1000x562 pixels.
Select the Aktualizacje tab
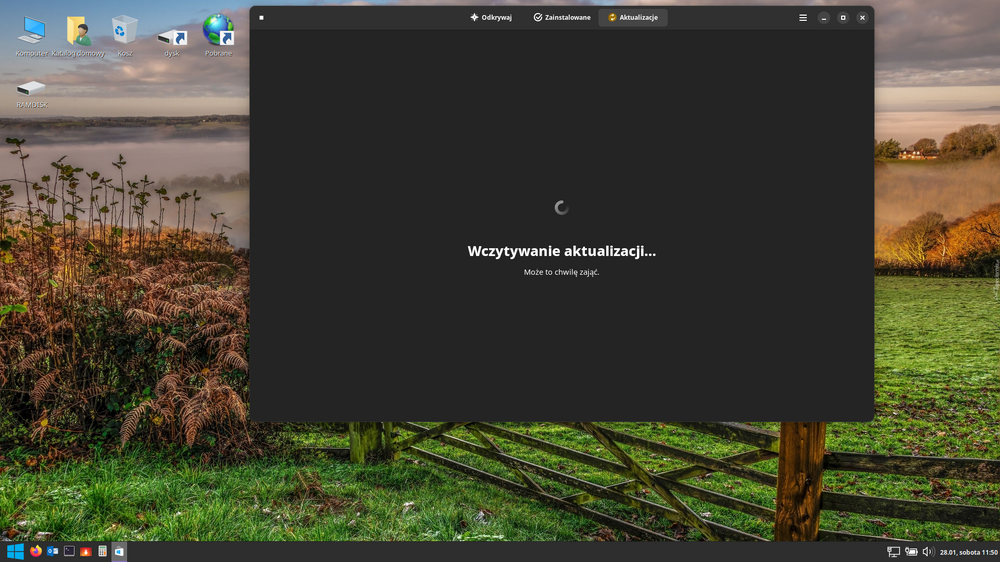(633, 17)
